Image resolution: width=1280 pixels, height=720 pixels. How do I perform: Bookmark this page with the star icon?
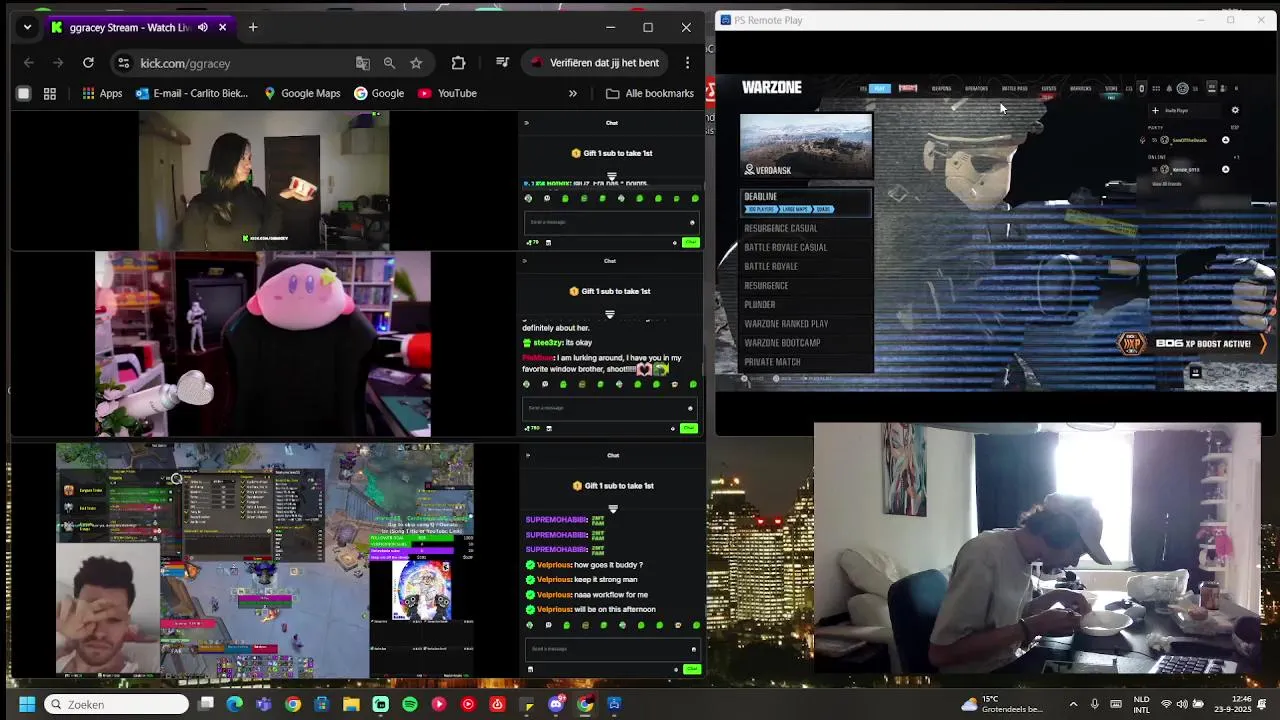(x=416, y=63)
